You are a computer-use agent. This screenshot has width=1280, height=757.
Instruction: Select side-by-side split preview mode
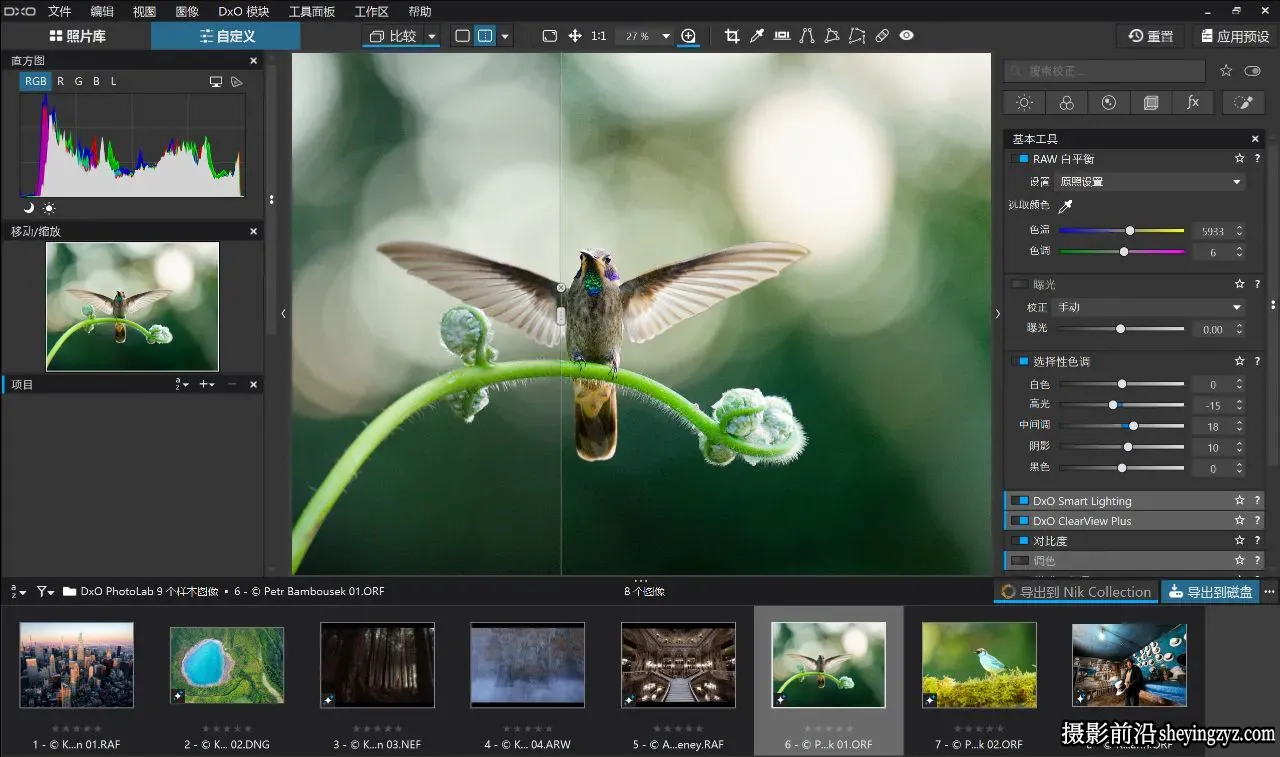pos(485,36)
